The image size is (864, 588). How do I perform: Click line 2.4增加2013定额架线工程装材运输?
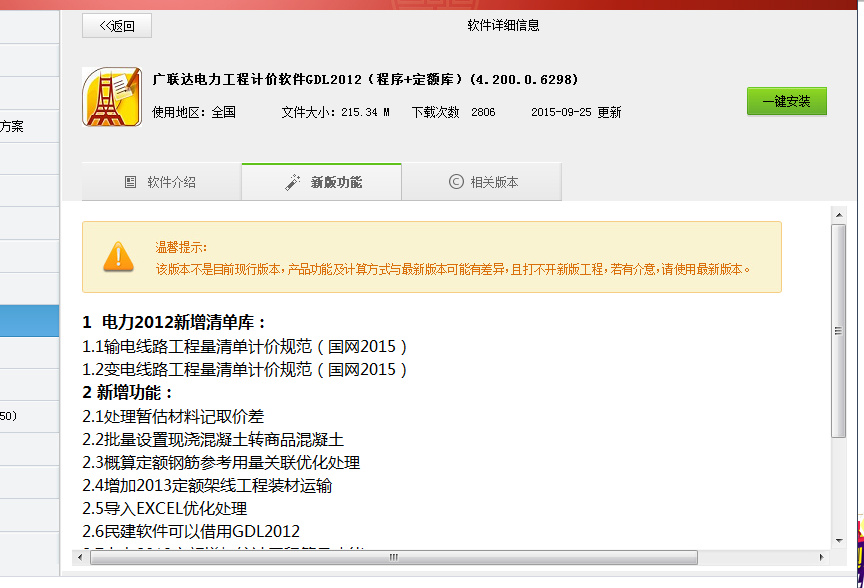(207, 486)
